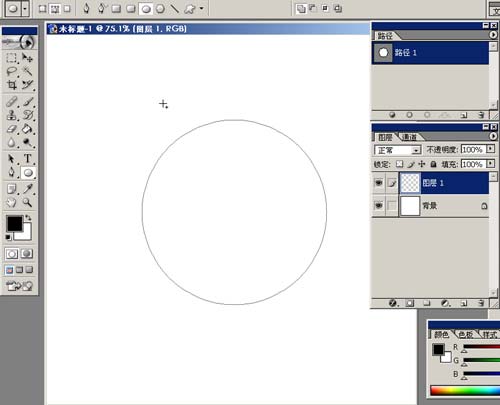Enable lock transparent pixels checkbox
The height and width of the screenshot is (405, 500).
(x=399, y=164)
